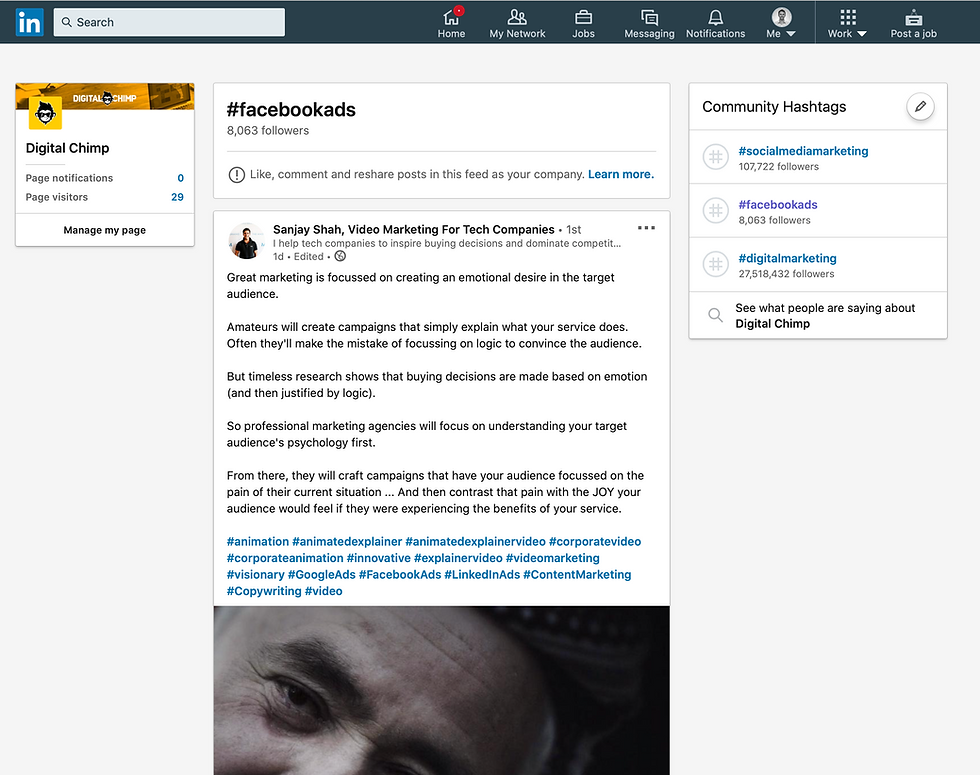Click the search magnifier icon
This screenshot has width=980, height=775.
(x=66, y=22)
